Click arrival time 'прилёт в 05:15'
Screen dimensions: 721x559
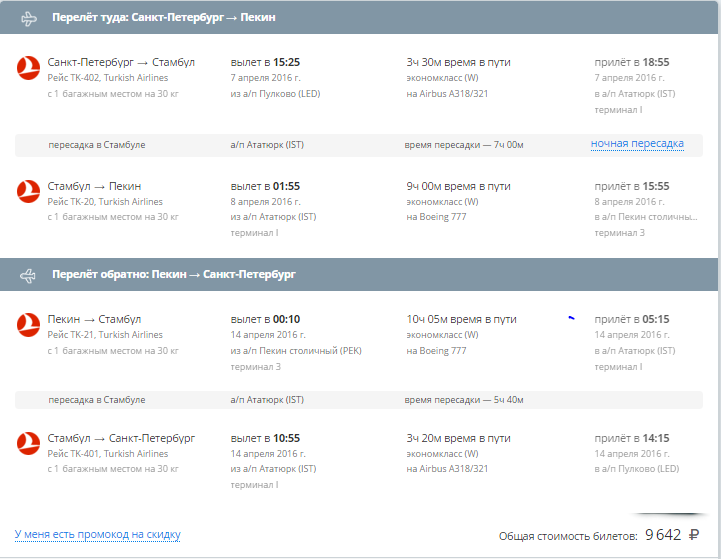(632, 319)
